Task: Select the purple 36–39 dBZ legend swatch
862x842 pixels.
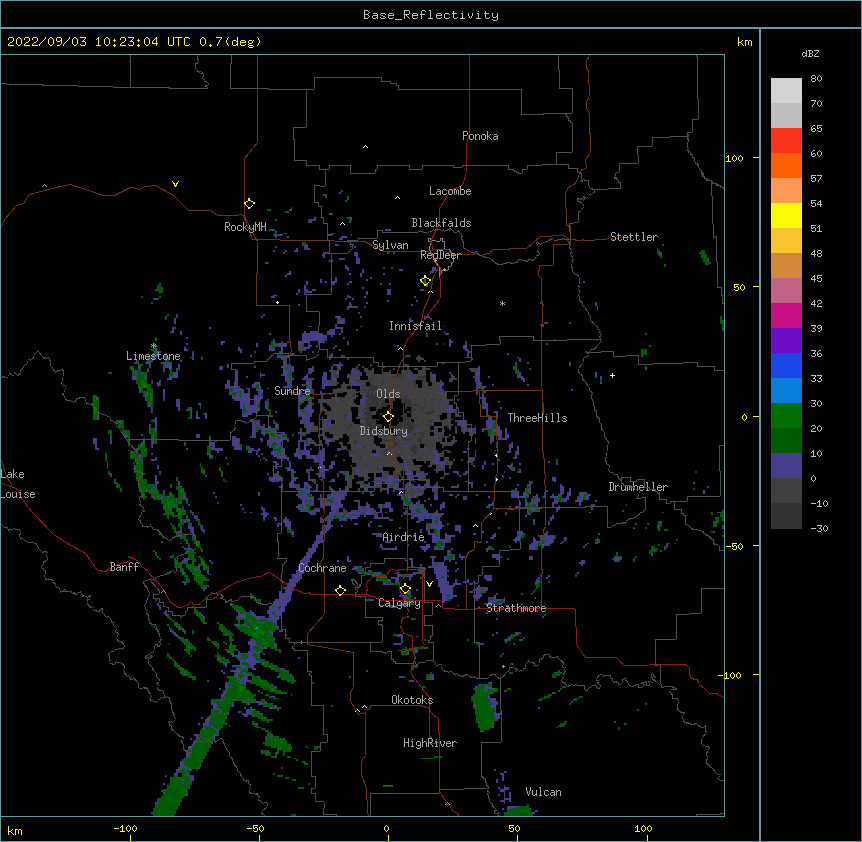Action: [786, 341]
